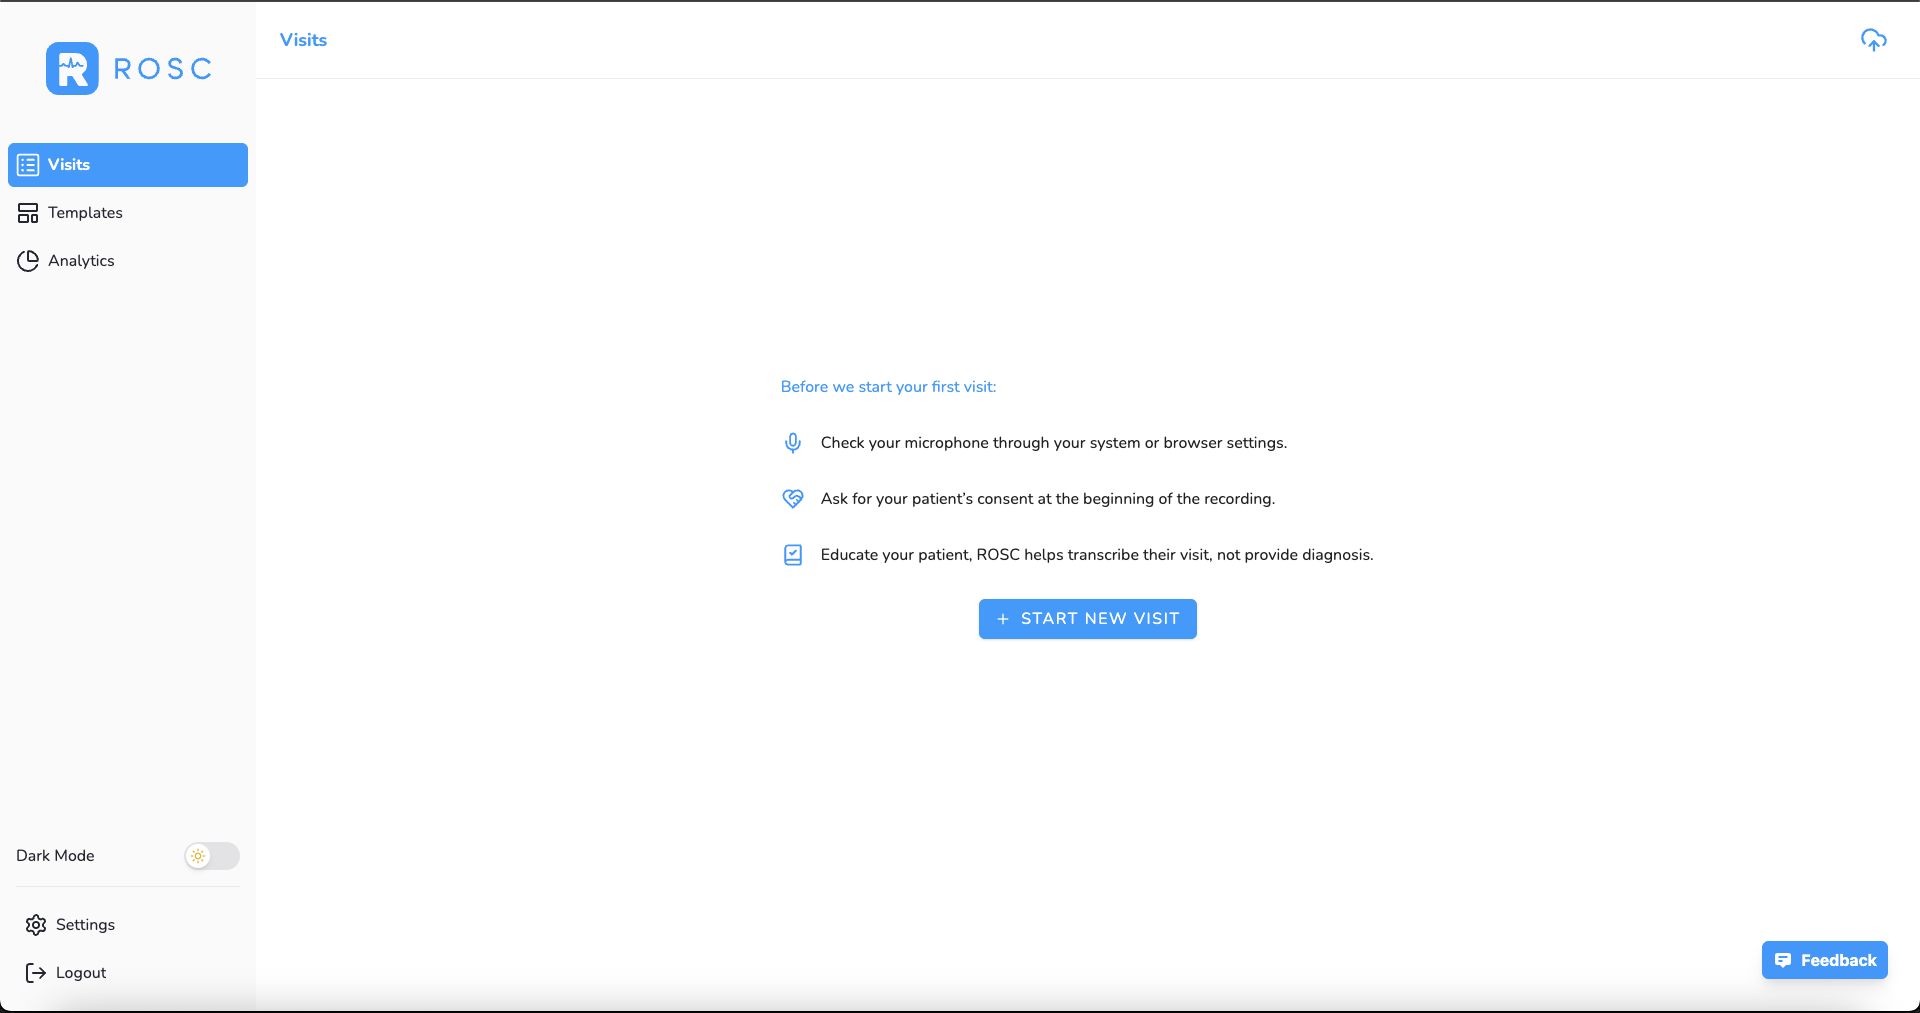This screenshot has width=1920, height=1013.
Task: Open the Settings text link
Action: 85,925
